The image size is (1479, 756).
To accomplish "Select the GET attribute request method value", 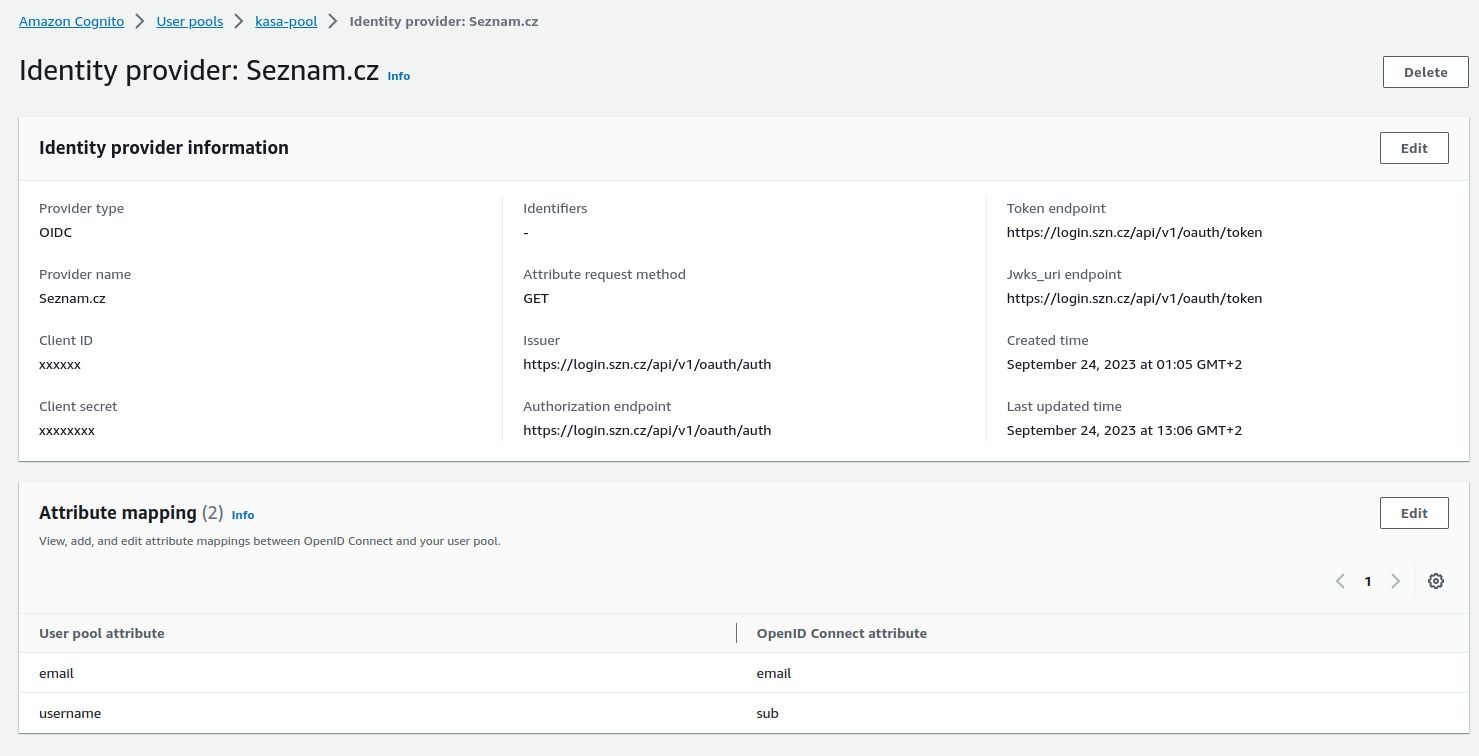I will (x=536, y=298).
